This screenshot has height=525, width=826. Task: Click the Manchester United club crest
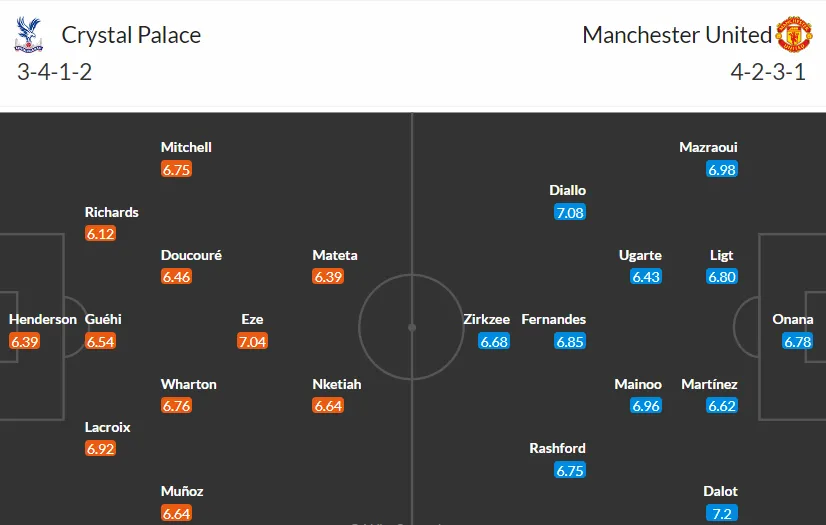pos(793,34)
